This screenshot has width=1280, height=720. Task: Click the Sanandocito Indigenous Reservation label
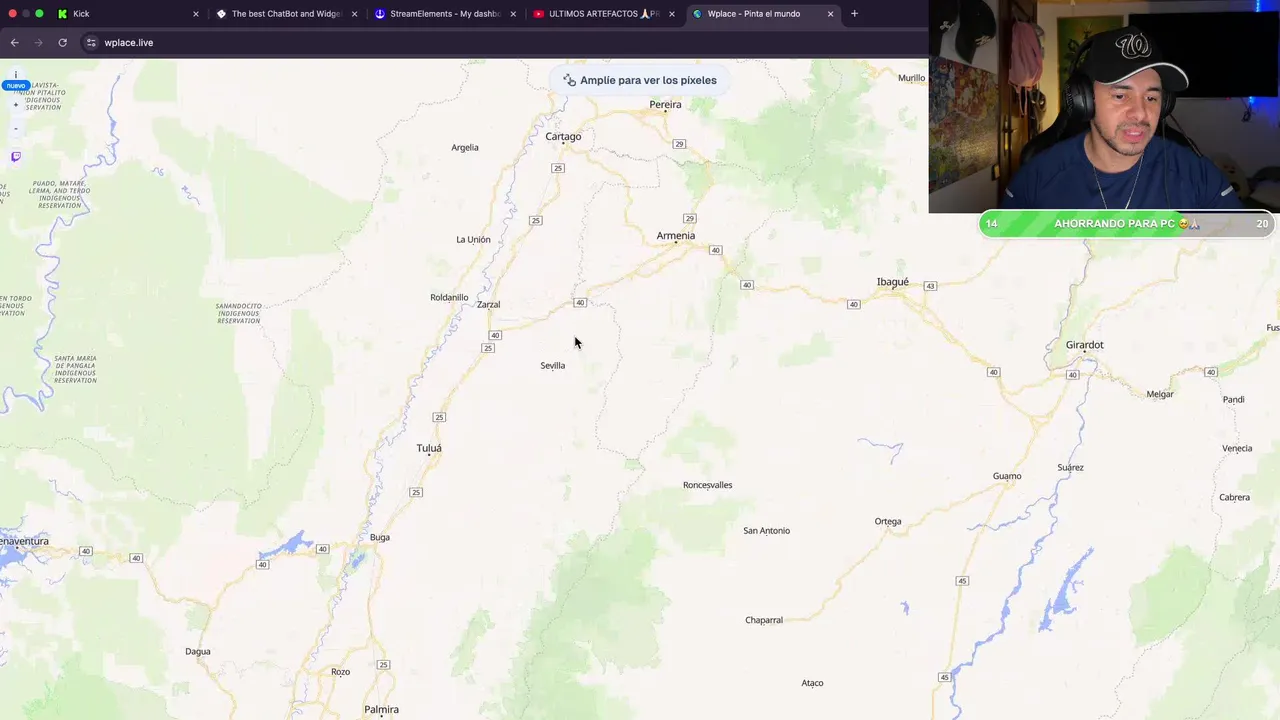pyautogui.click(x=238, y=313)
